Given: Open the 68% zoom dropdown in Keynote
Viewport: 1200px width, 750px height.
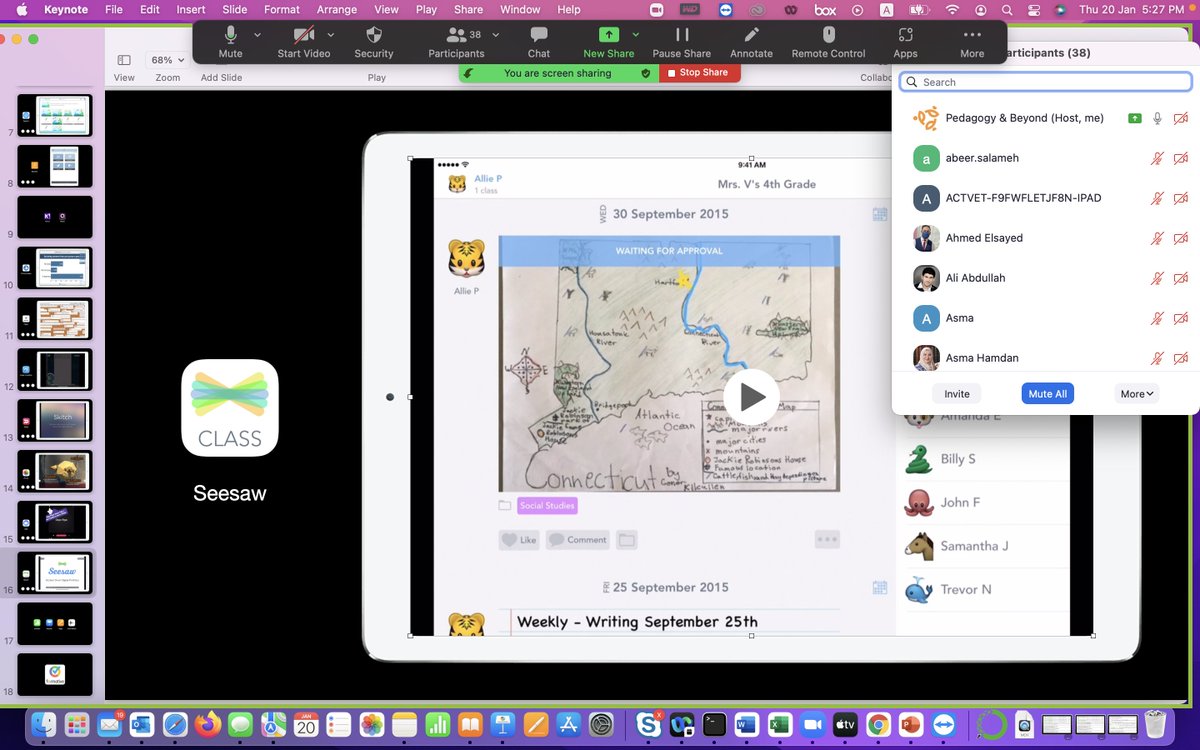Looking at the screenshot, I should tap(167, 60).
